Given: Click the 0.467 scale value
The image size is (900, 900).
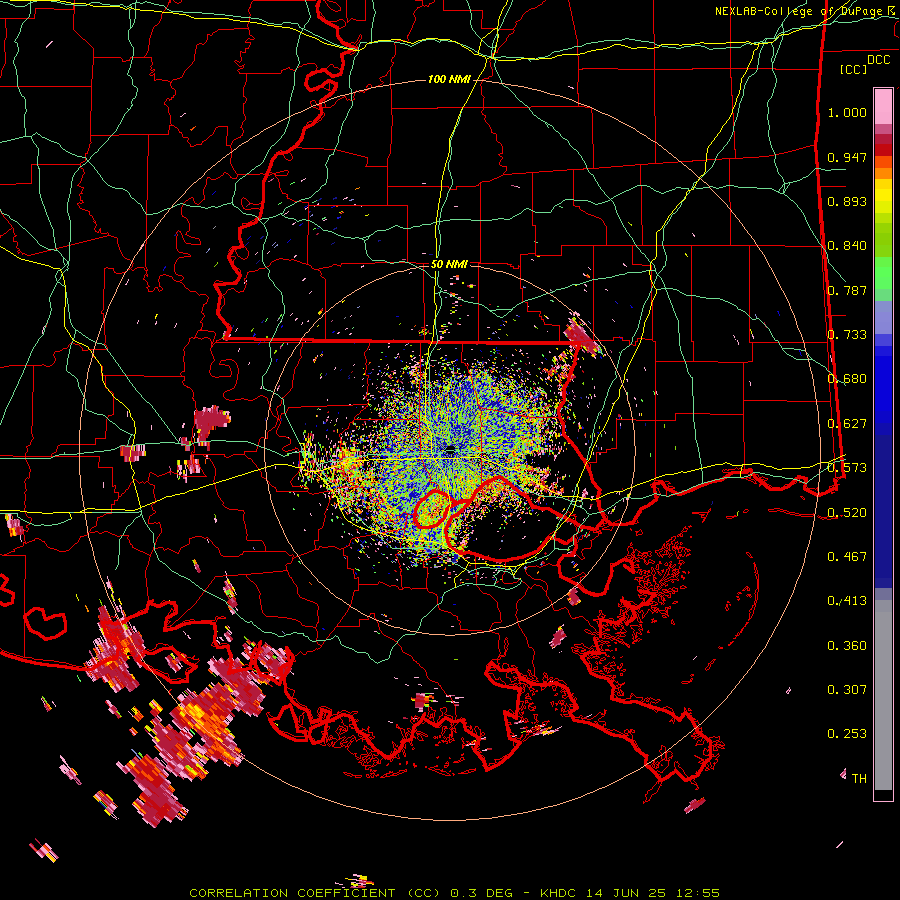Looking at the screenshot, I should 847,557.
